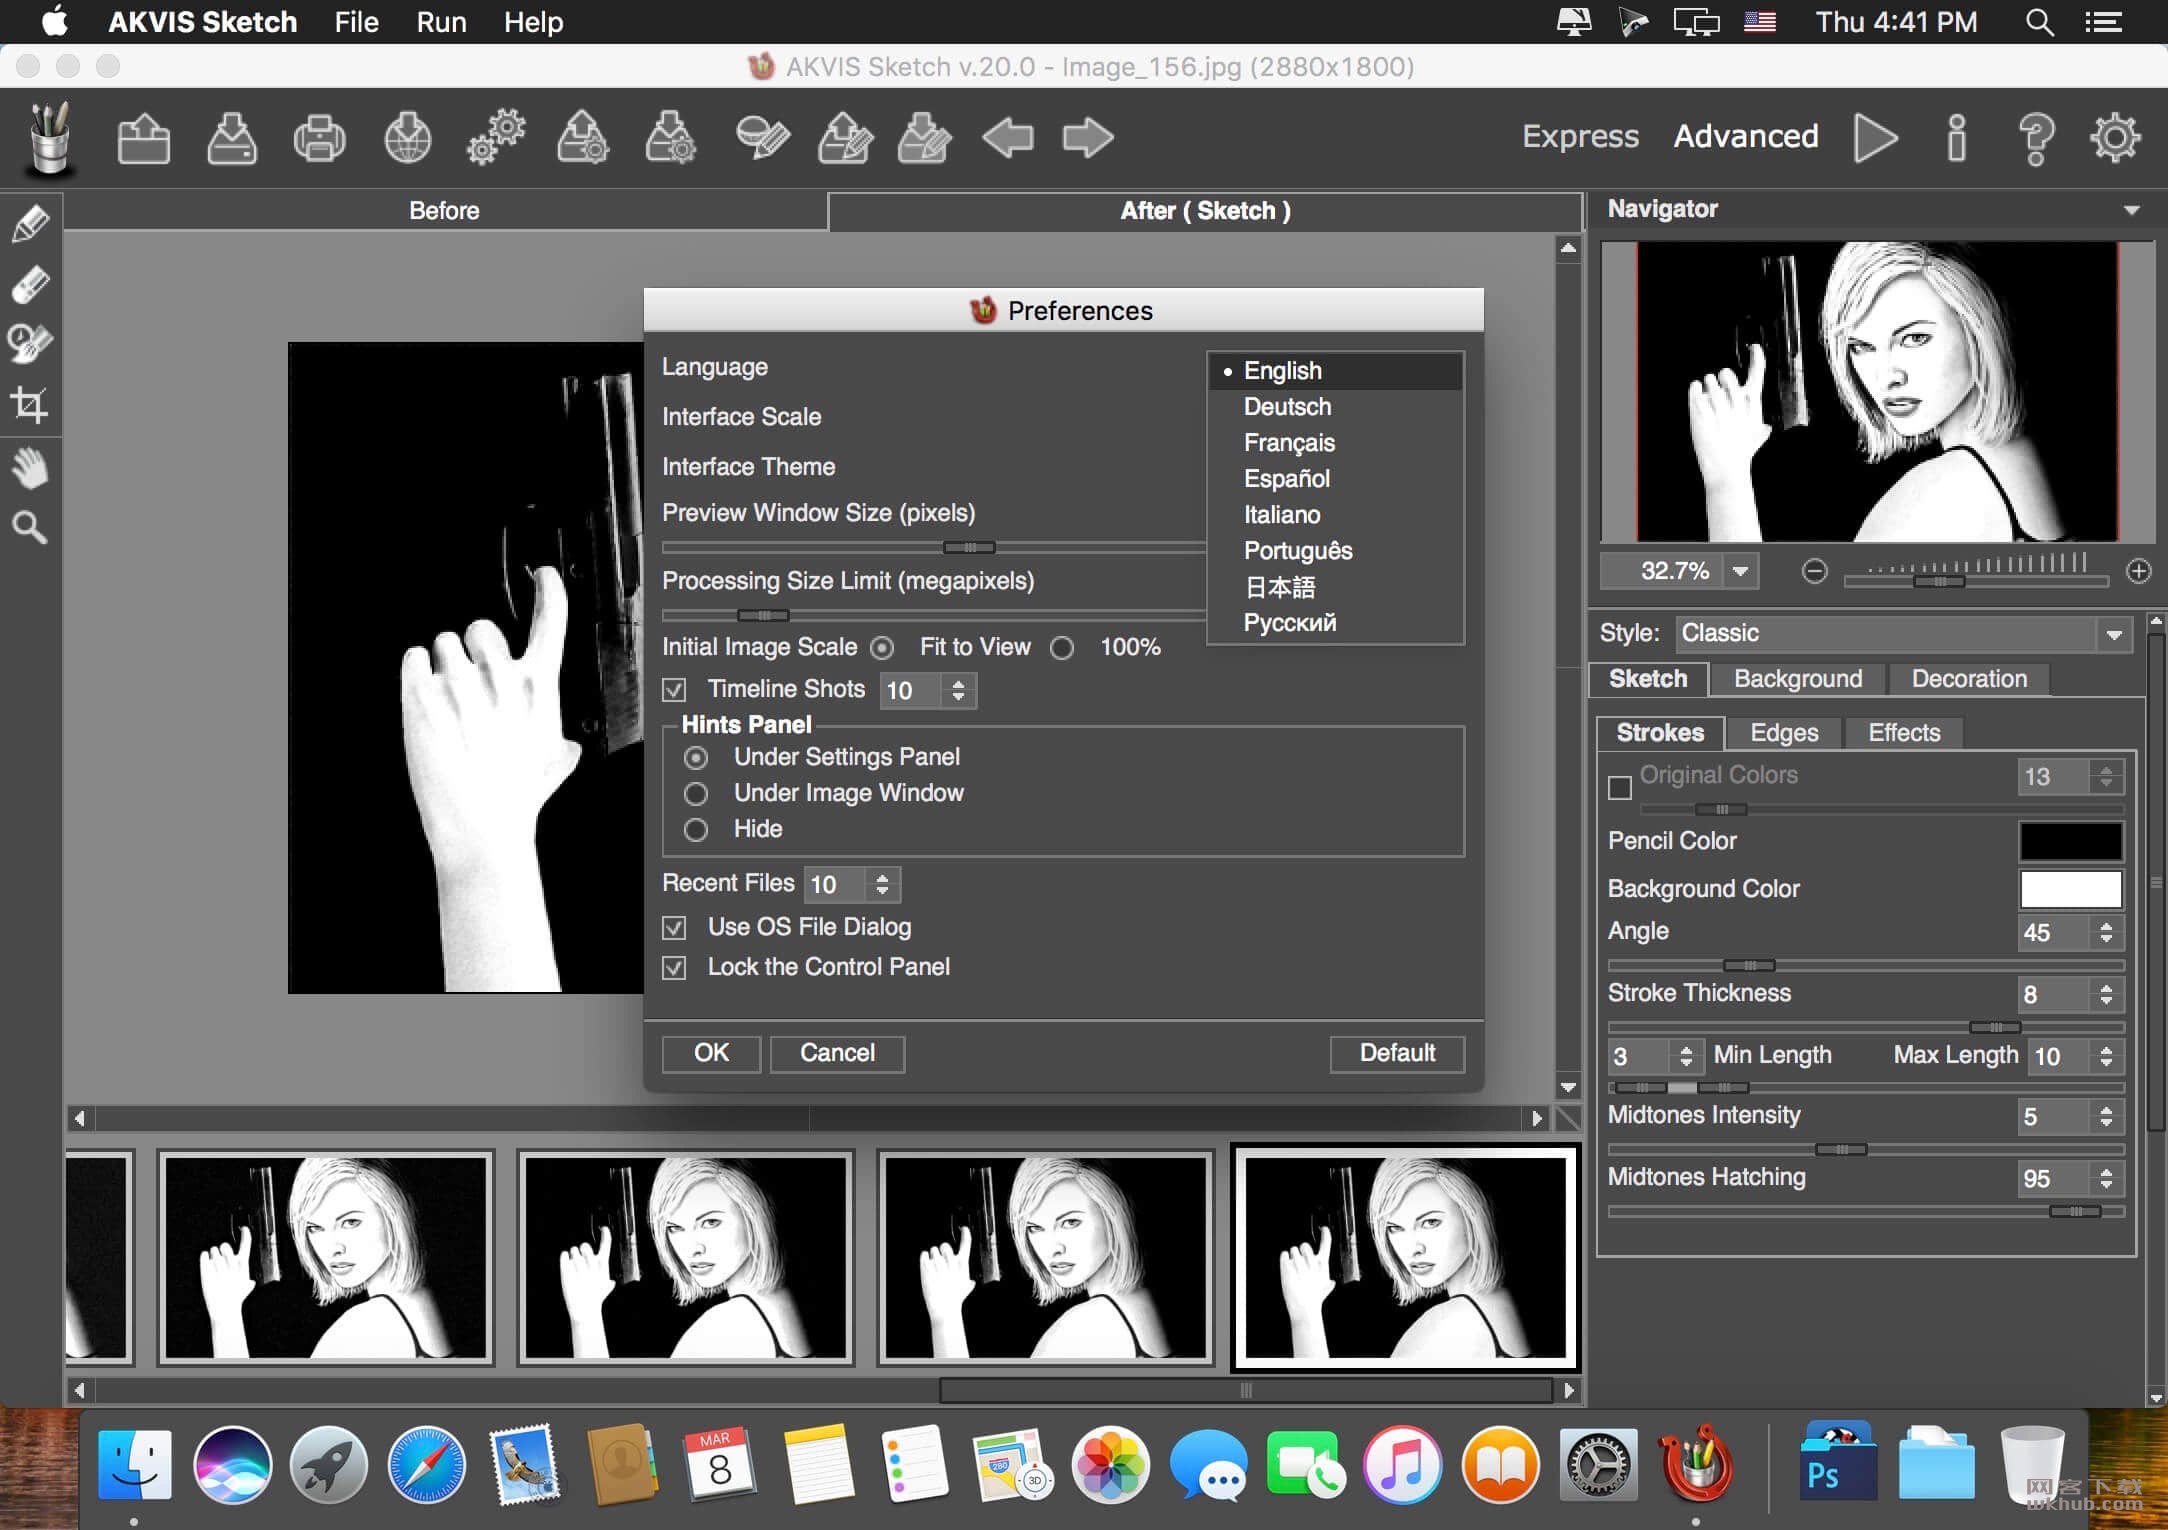Image resolution: width=2168 pixels, height=1530 pixels.
Task: Open Preferences gear icon in toolbar
Action: (2115, 137)
